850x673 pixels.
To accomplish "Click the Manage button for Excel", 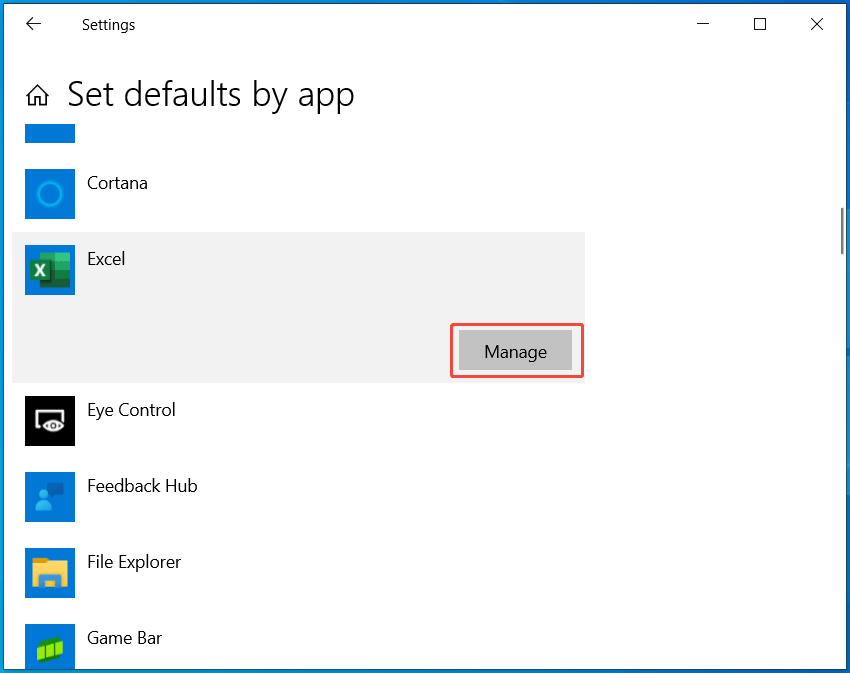I will pyautogui.click(x=516, y=351).
